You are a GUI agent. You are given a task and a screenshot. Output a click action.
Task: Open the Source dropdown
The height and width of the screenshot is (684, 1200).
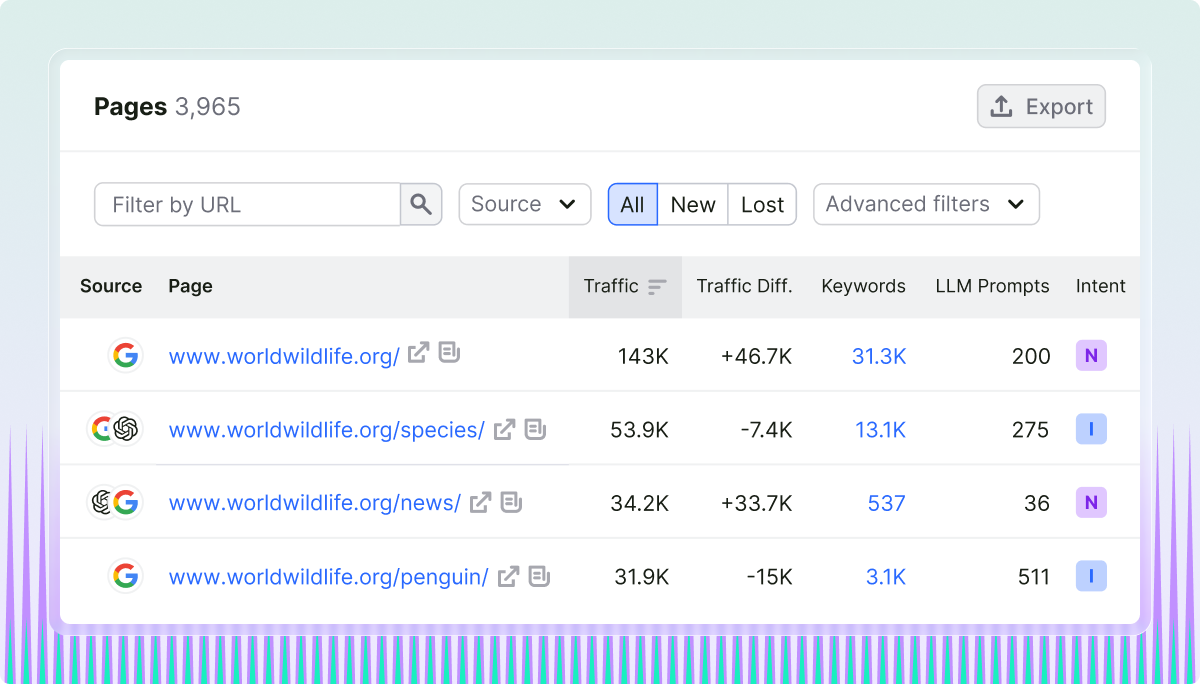(x=525, y=204)
